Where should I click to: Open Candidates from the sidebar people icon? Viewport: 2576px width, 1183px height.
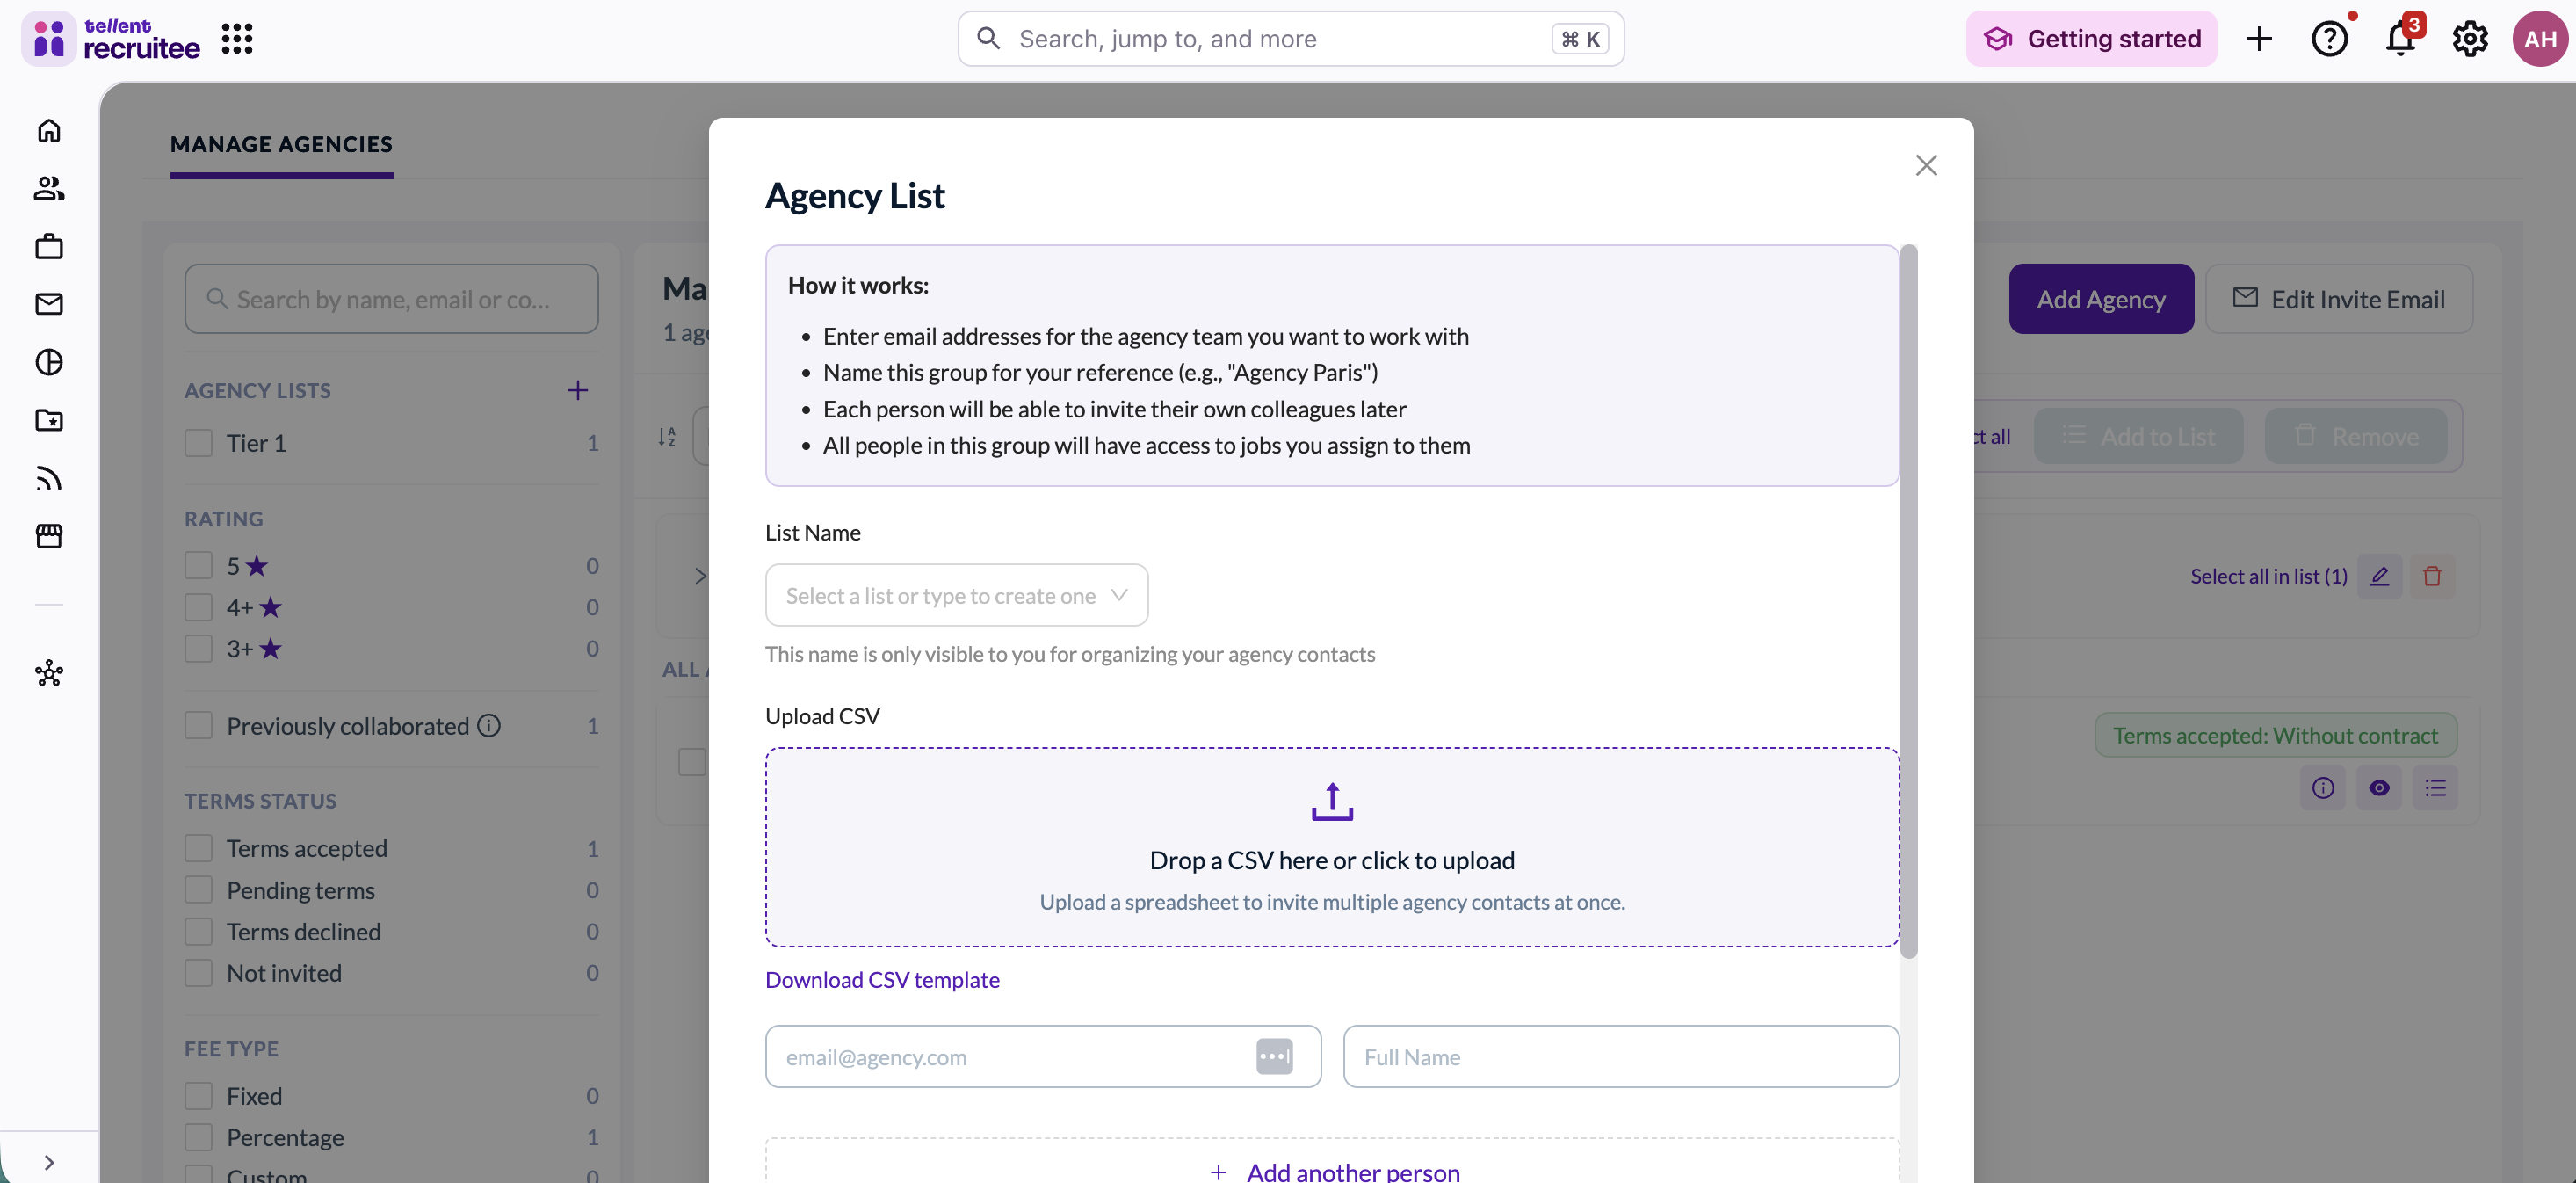pos(49,188)
